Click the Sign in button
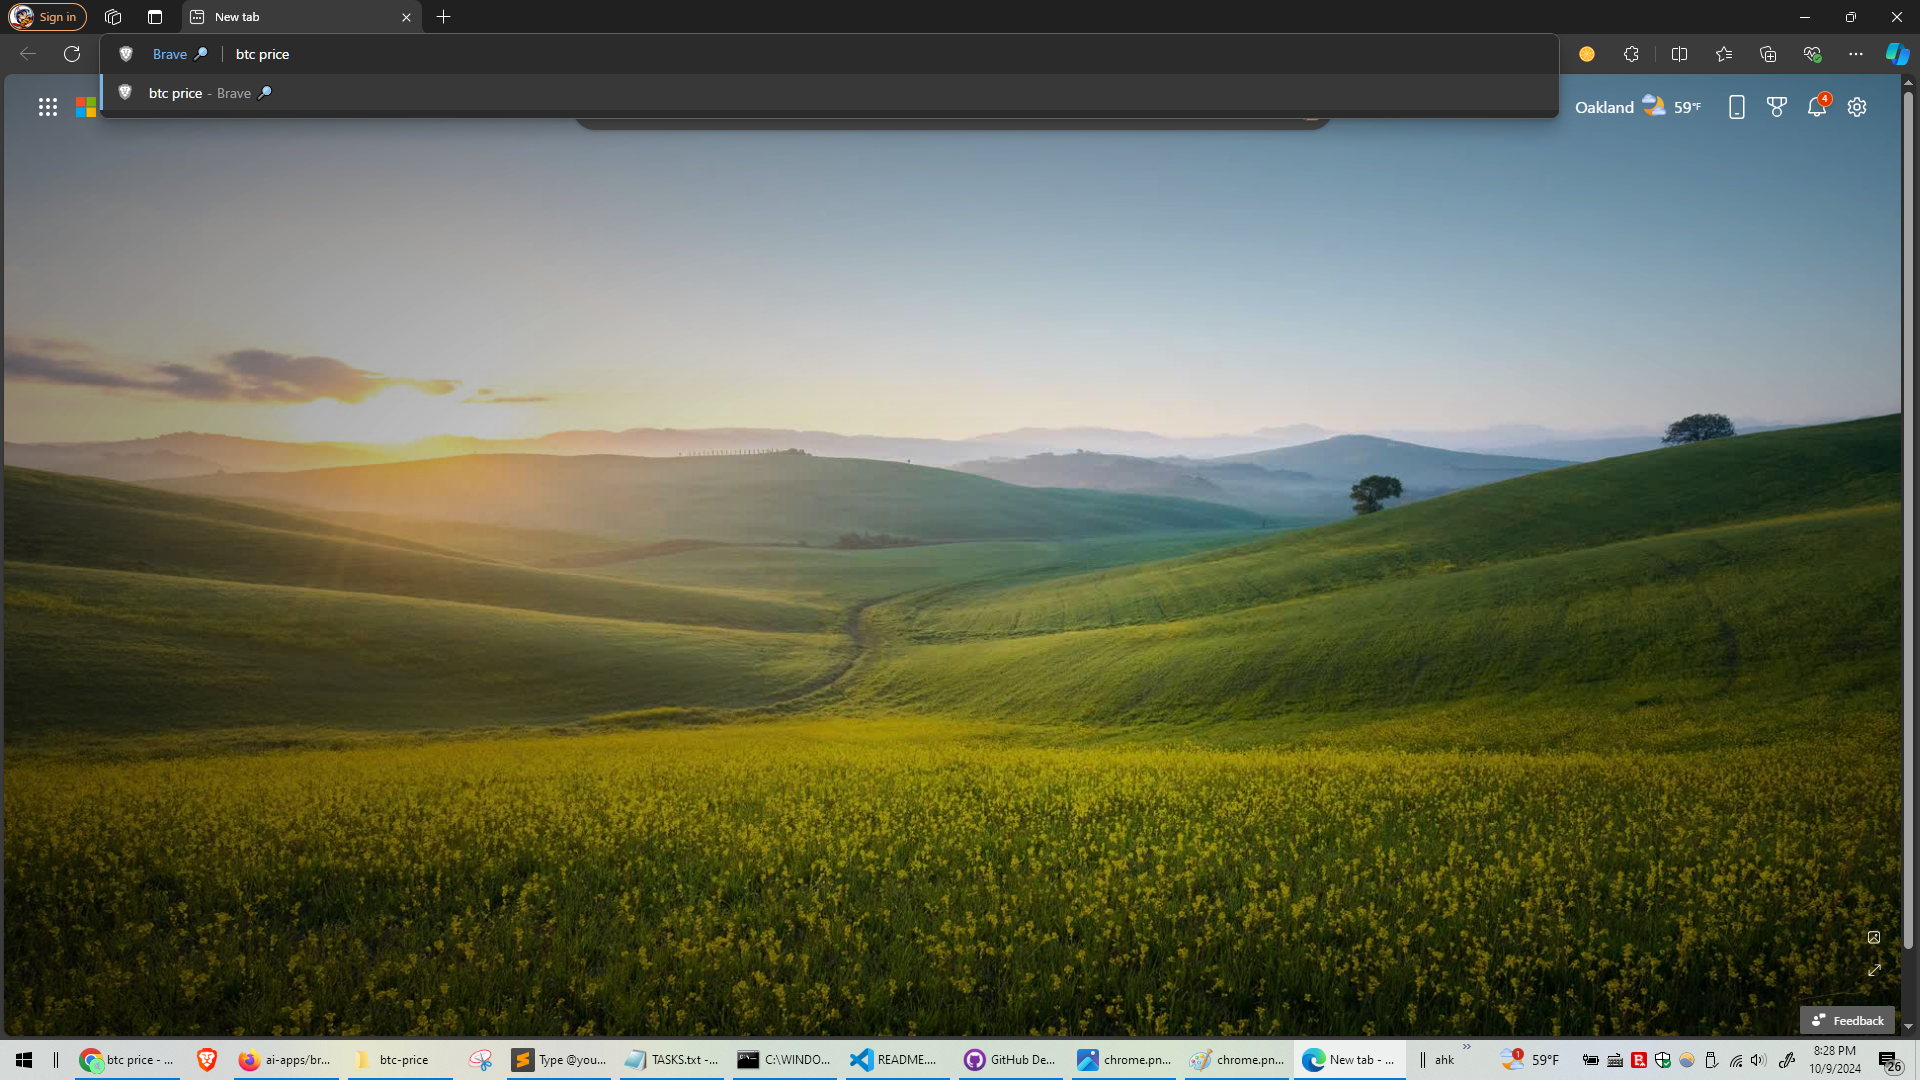Viewport: 1920px width, 1080px height. 48,17
